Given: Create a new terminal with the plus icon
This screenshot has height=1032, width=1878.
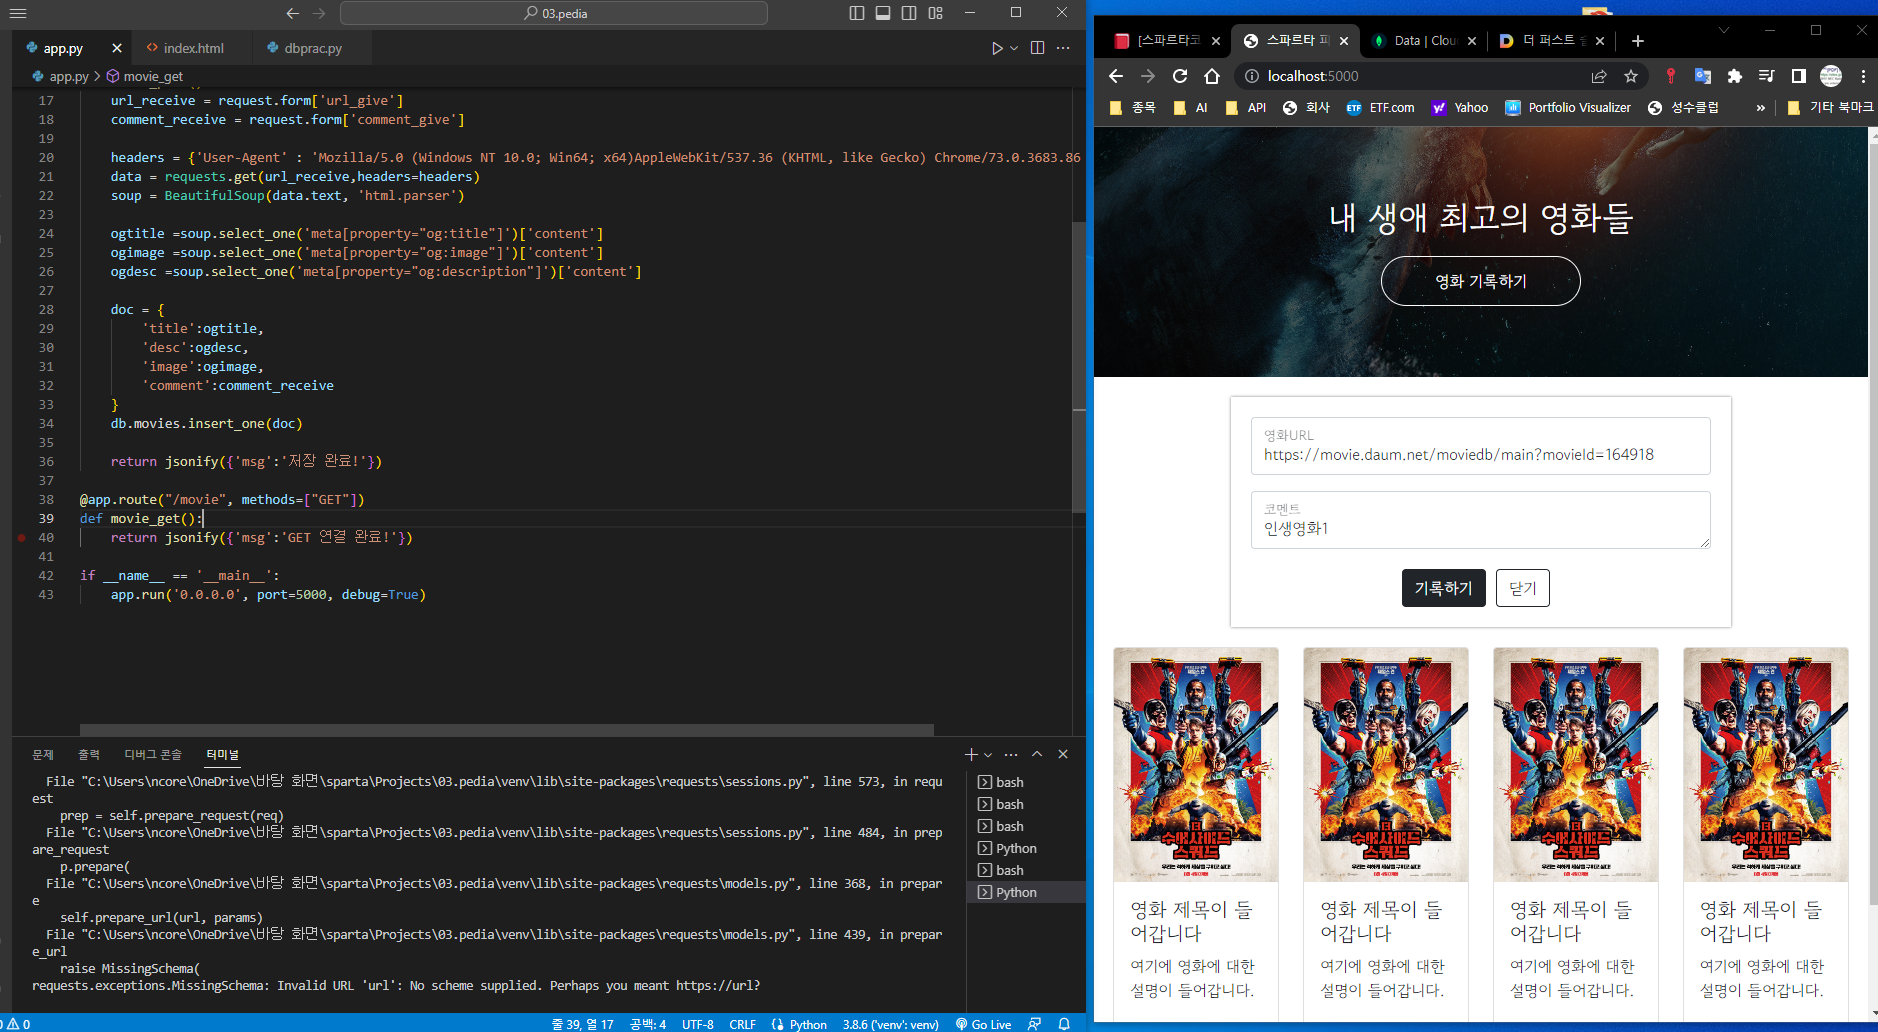Looking at the screenshot, I should click(x=970, y=754).
